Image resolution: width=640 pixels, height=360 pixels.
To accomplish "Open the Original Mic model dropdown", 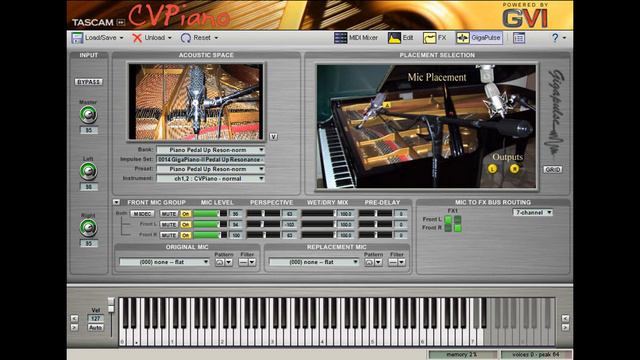I will (x=164, y=262).
